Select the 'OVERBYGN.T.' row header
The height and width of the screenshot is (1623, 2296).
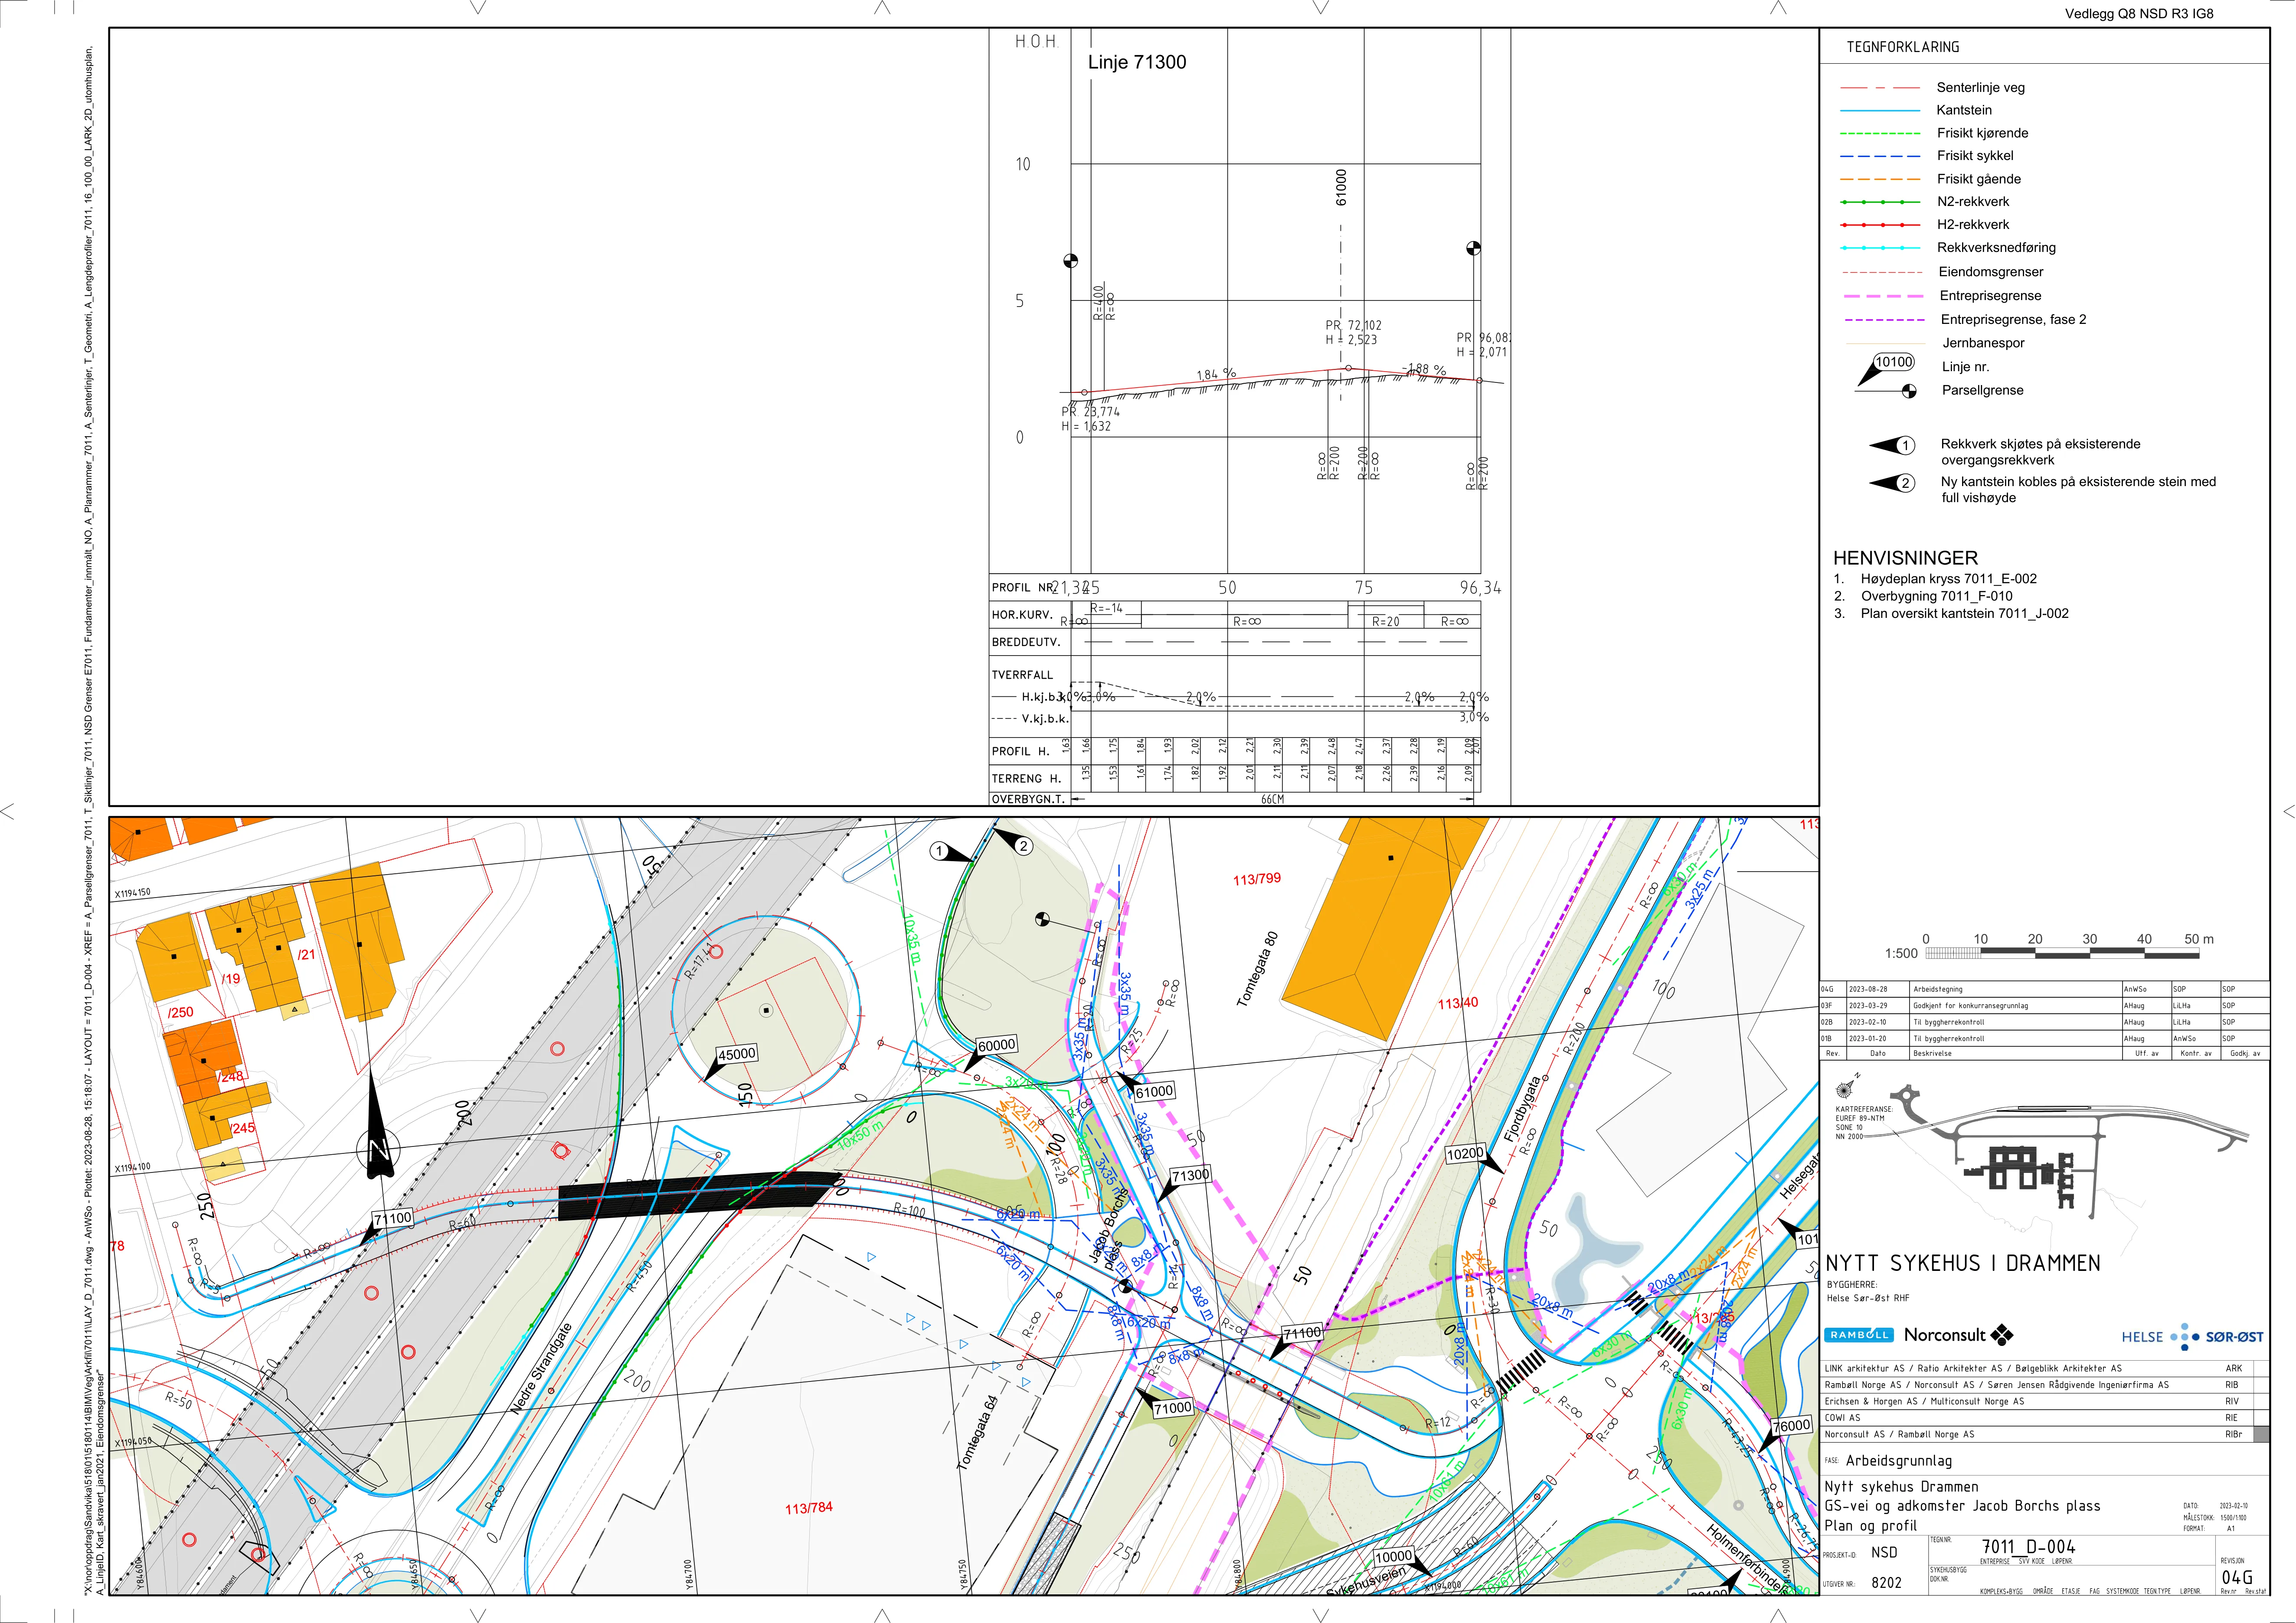tap(1028, 799)
